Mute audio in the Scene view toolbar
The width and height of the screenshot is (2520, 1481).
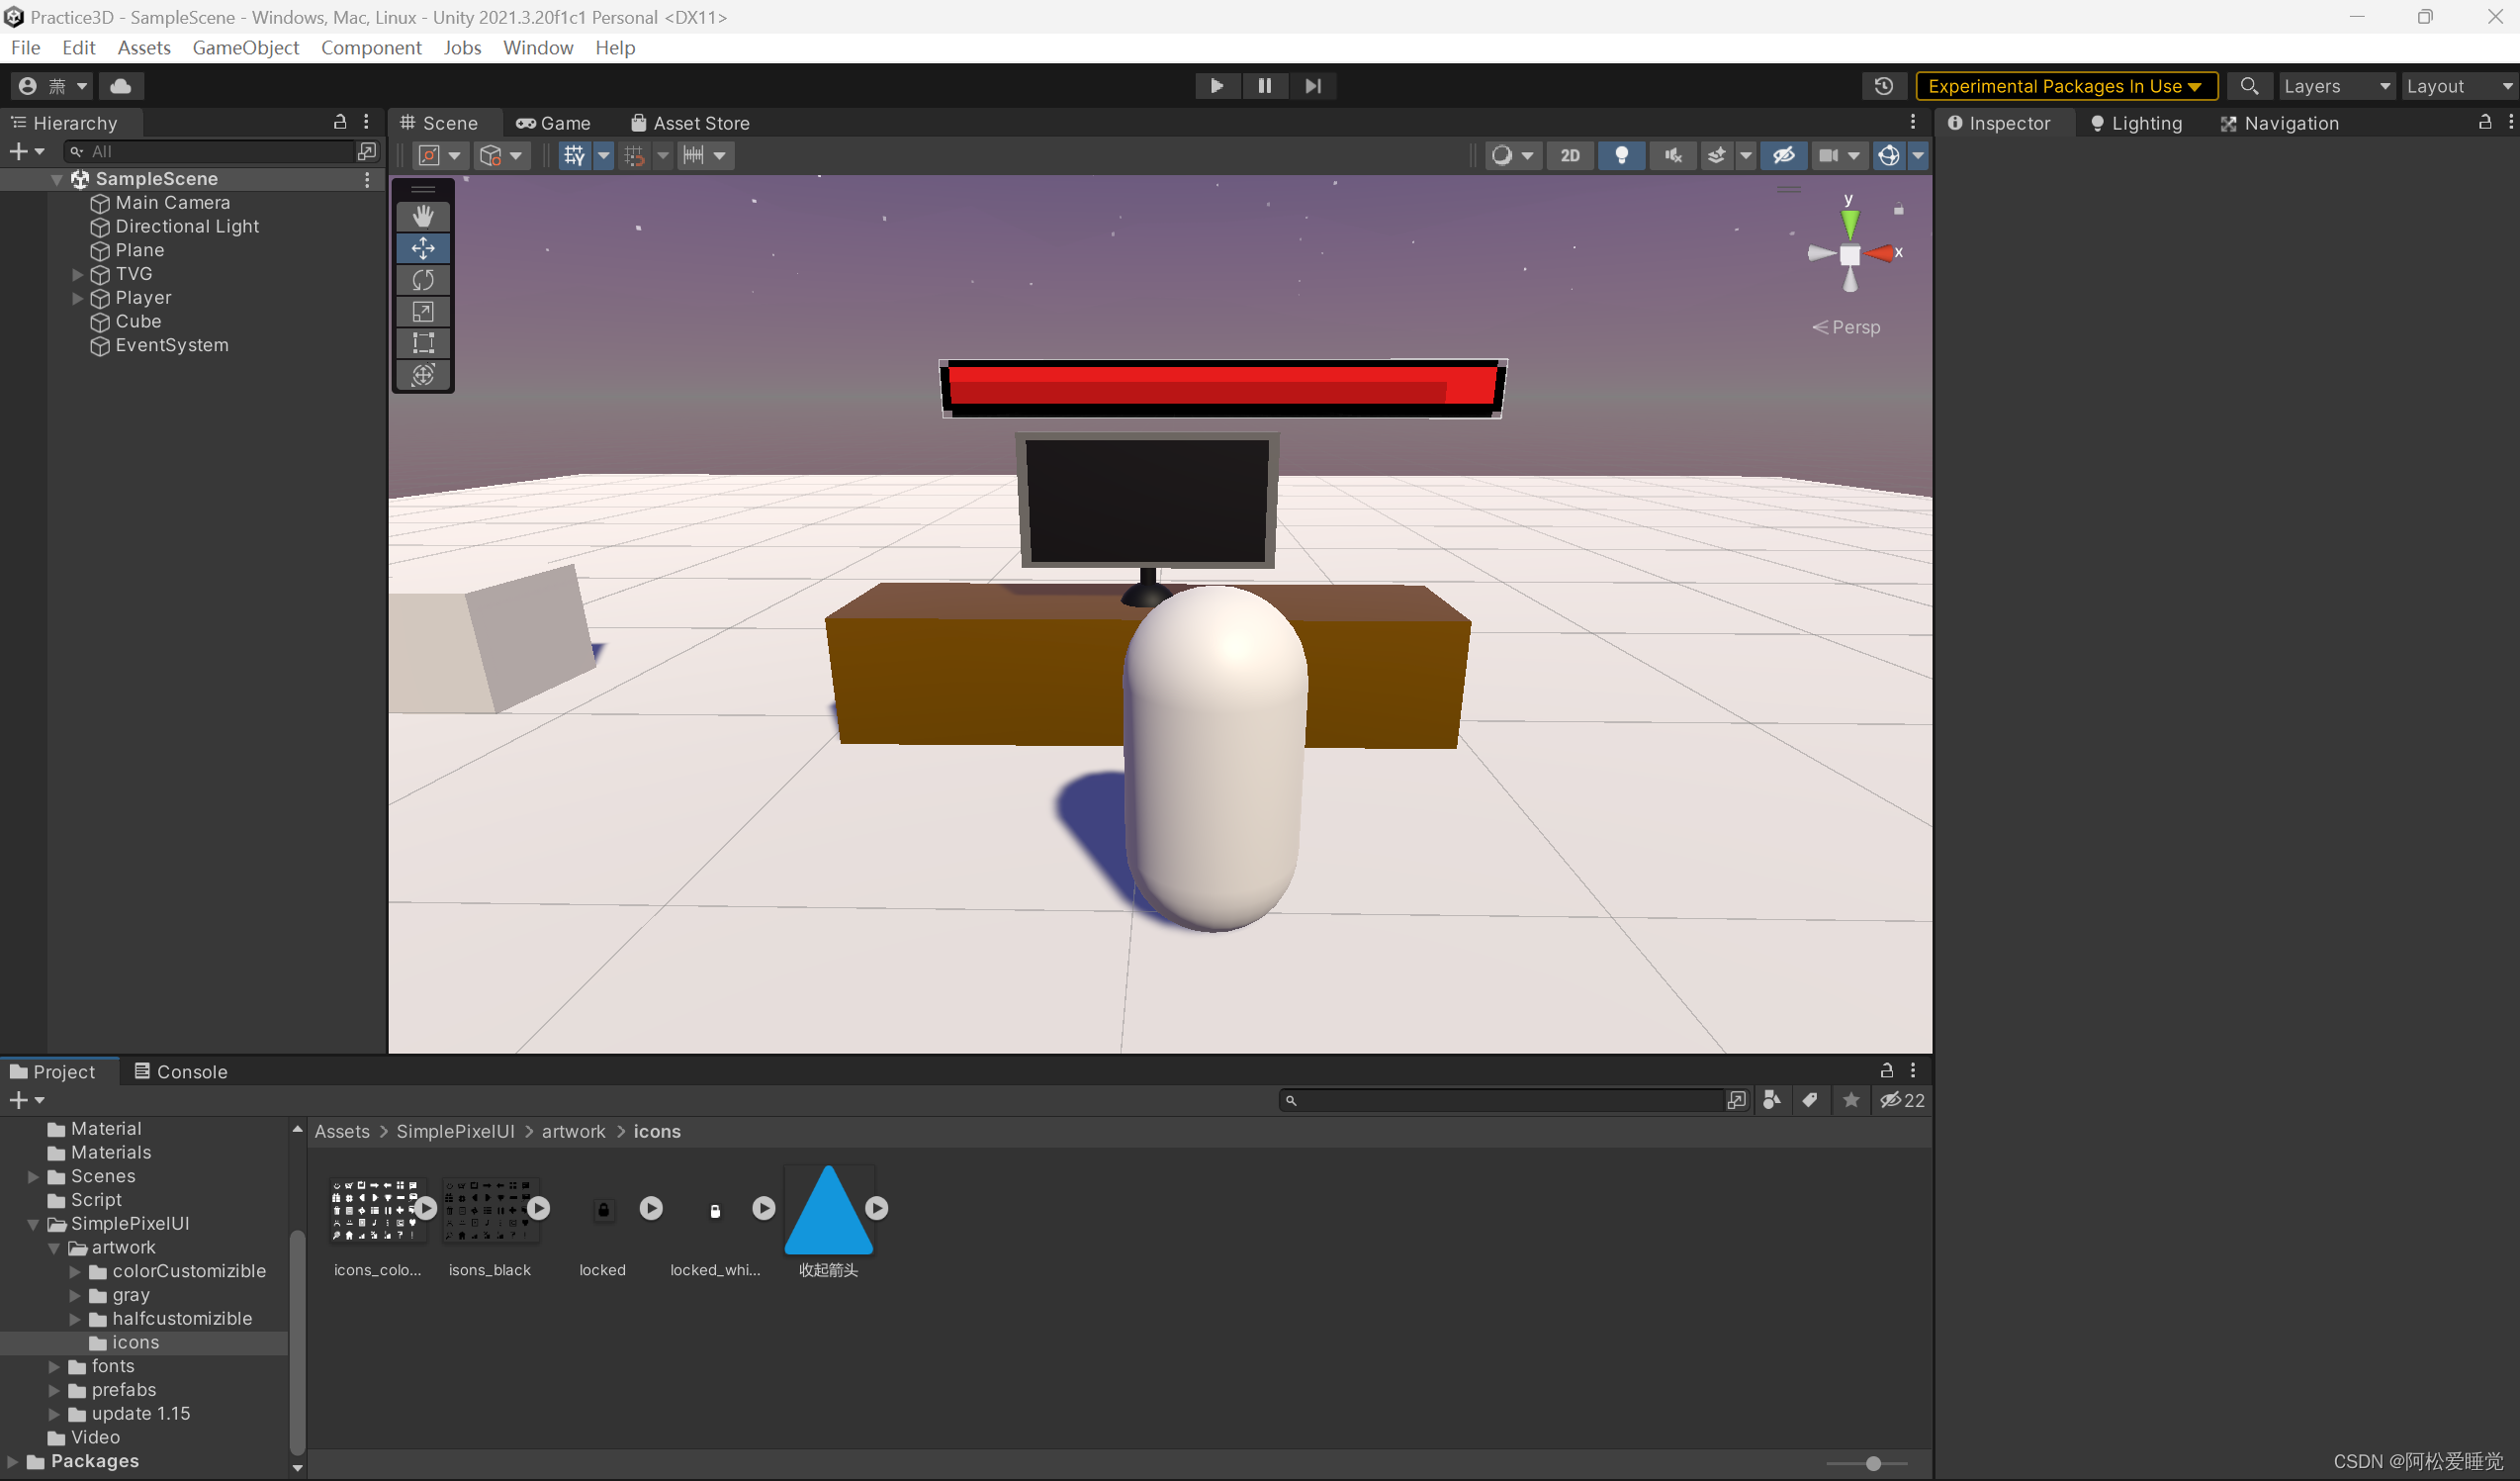[x=1672, y=155]
